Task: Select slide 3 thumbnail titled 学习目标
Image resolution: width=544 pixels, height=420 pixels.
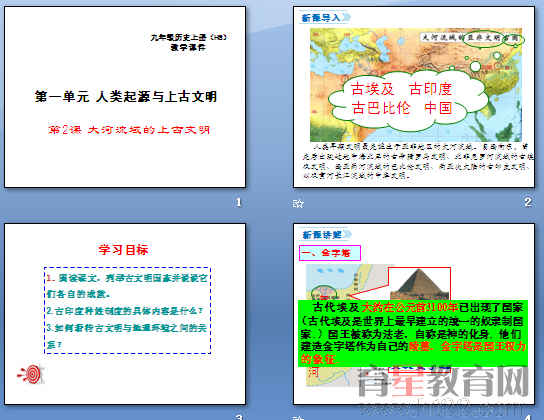Action: (x=125, y=314)
